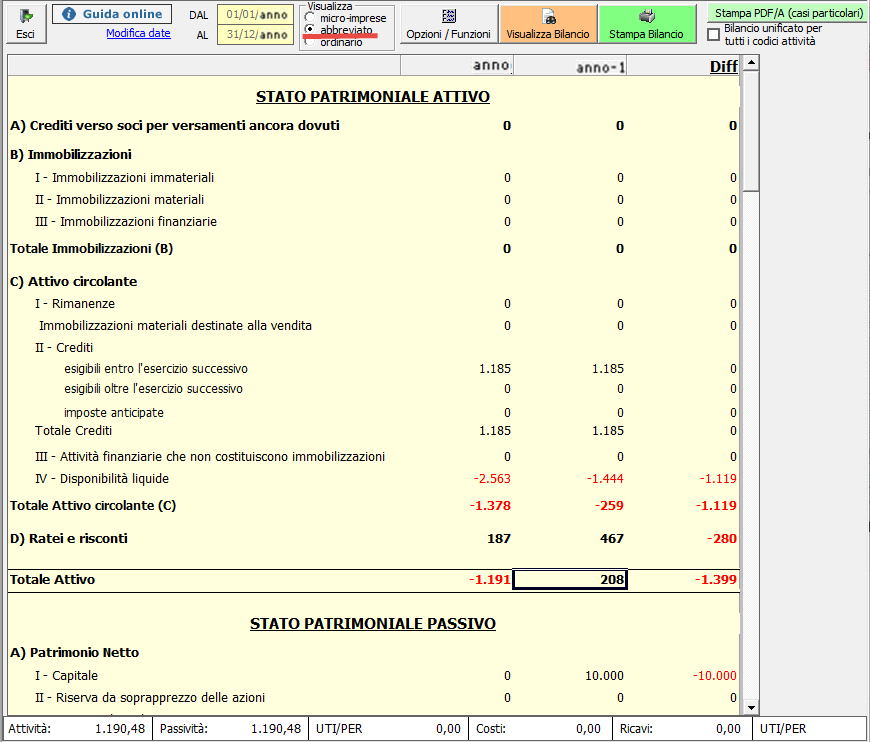This screenshot has width=870, height=742.
Task: Select imposte anticipate row
Action: click(373, 413)
